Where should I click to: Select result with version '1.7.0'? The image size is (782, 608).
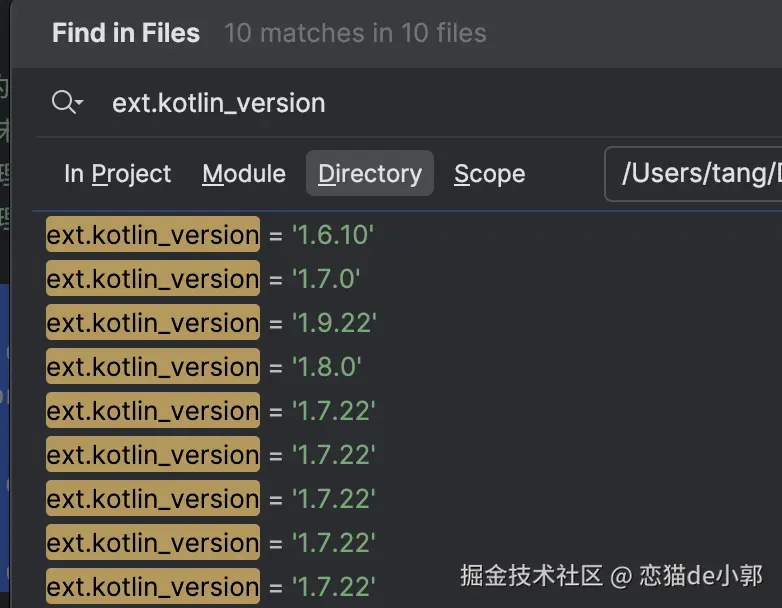click(325, 280)
